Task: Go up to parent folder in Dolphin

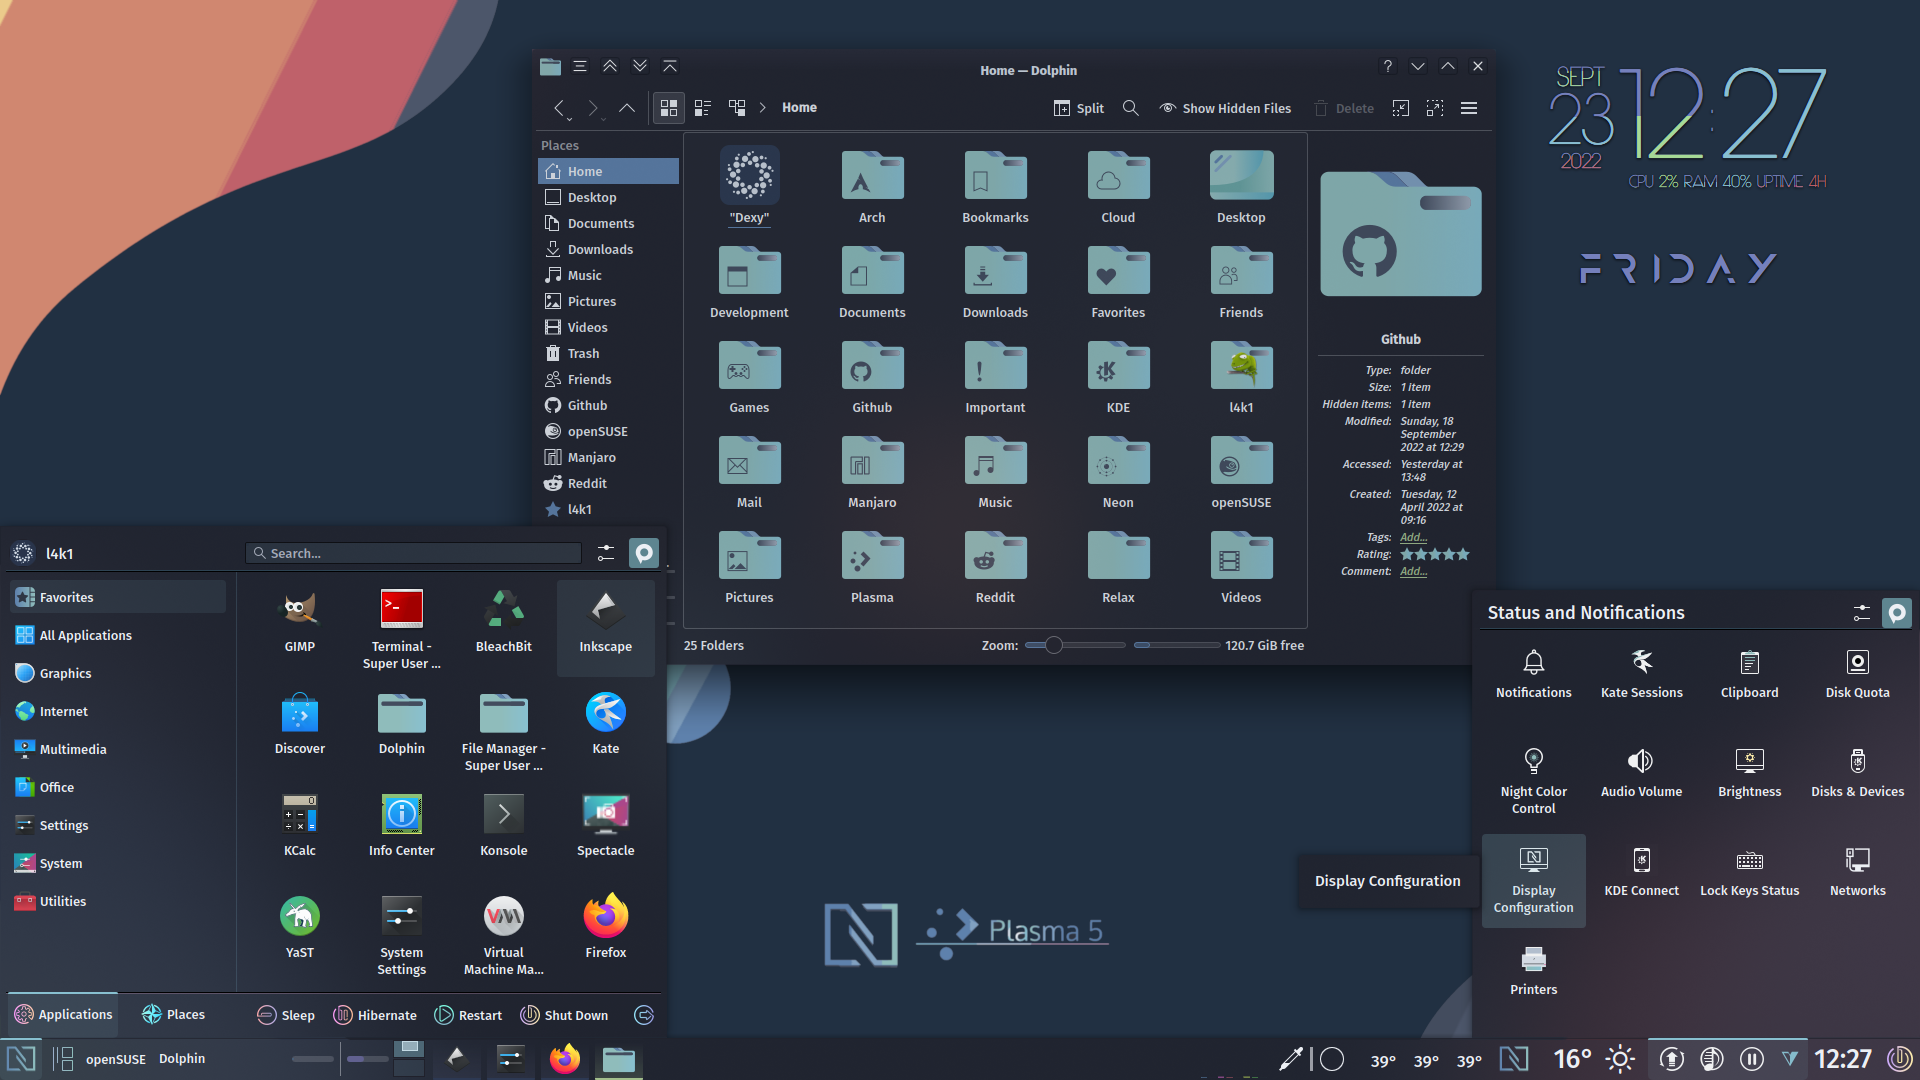Action: 627,108
